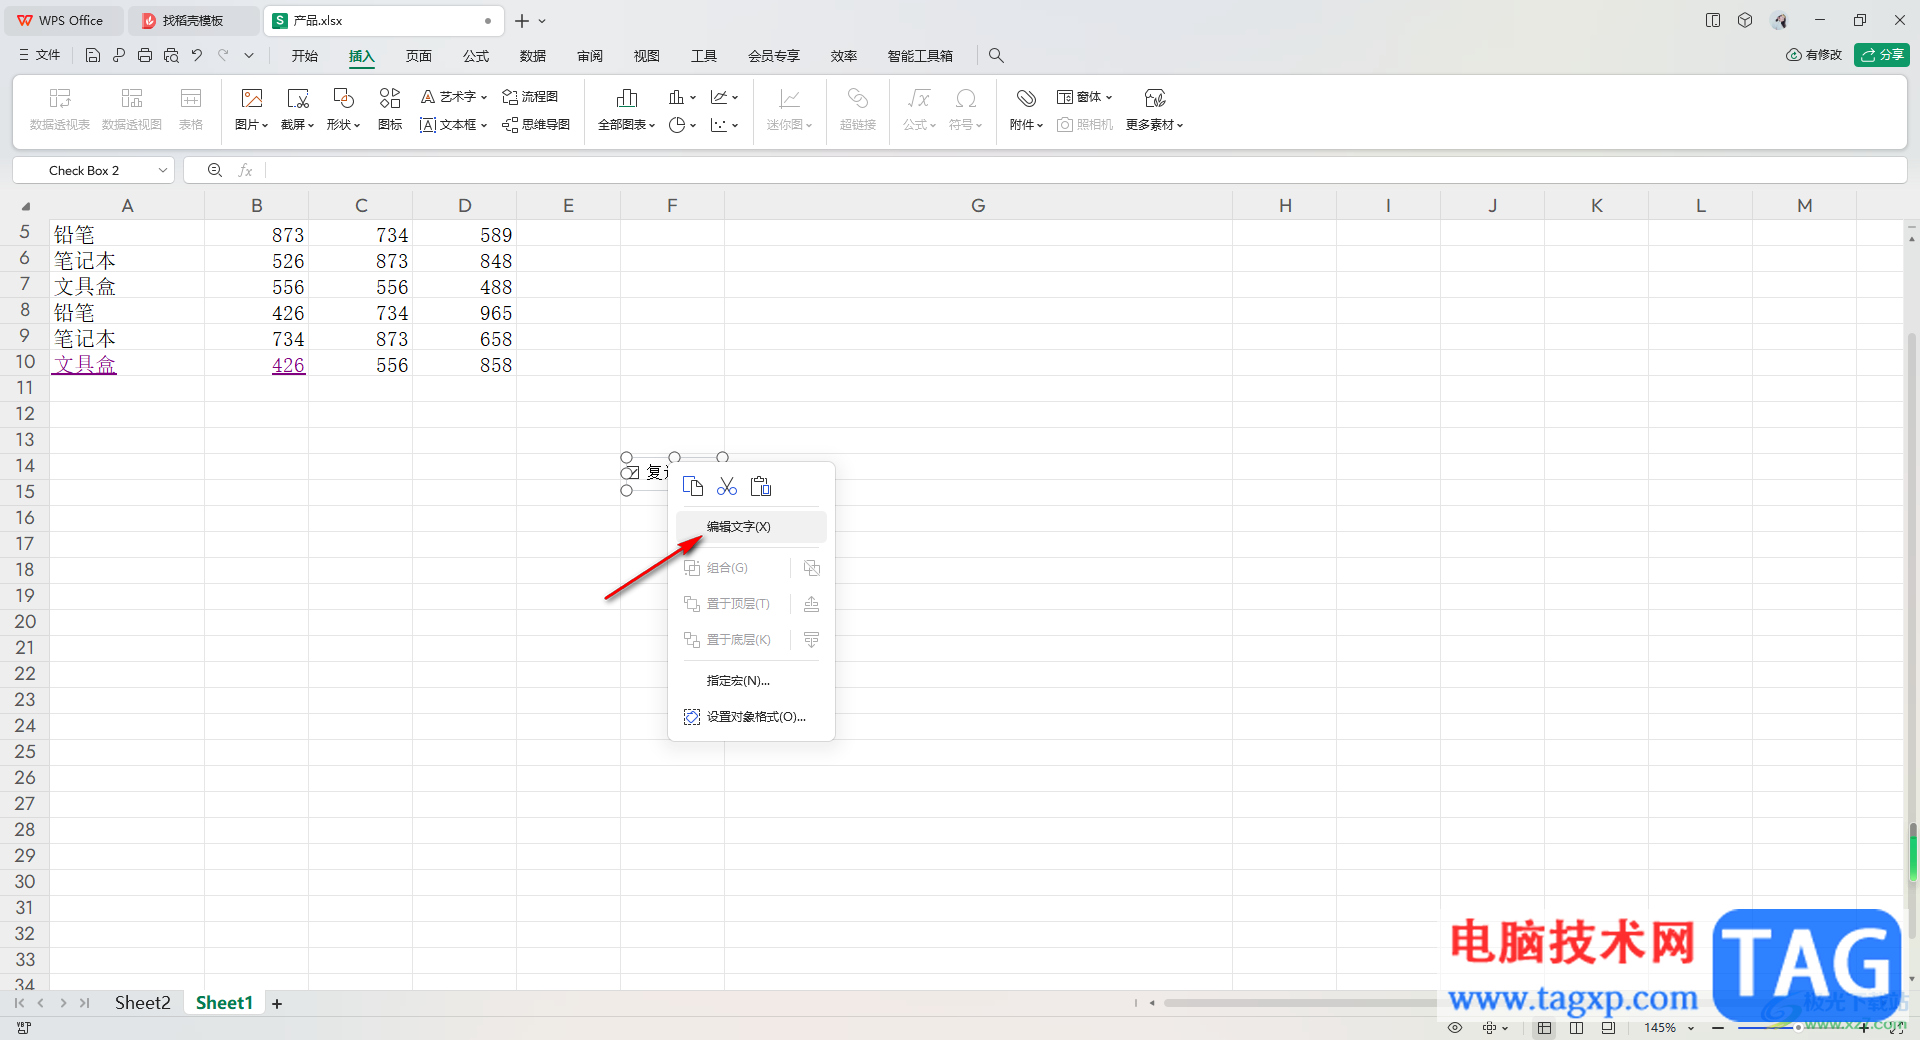This screenshot has height=1040, width=1920.
Task: Switch to the 数据 ribbon tab
Action: pos(533,56)
